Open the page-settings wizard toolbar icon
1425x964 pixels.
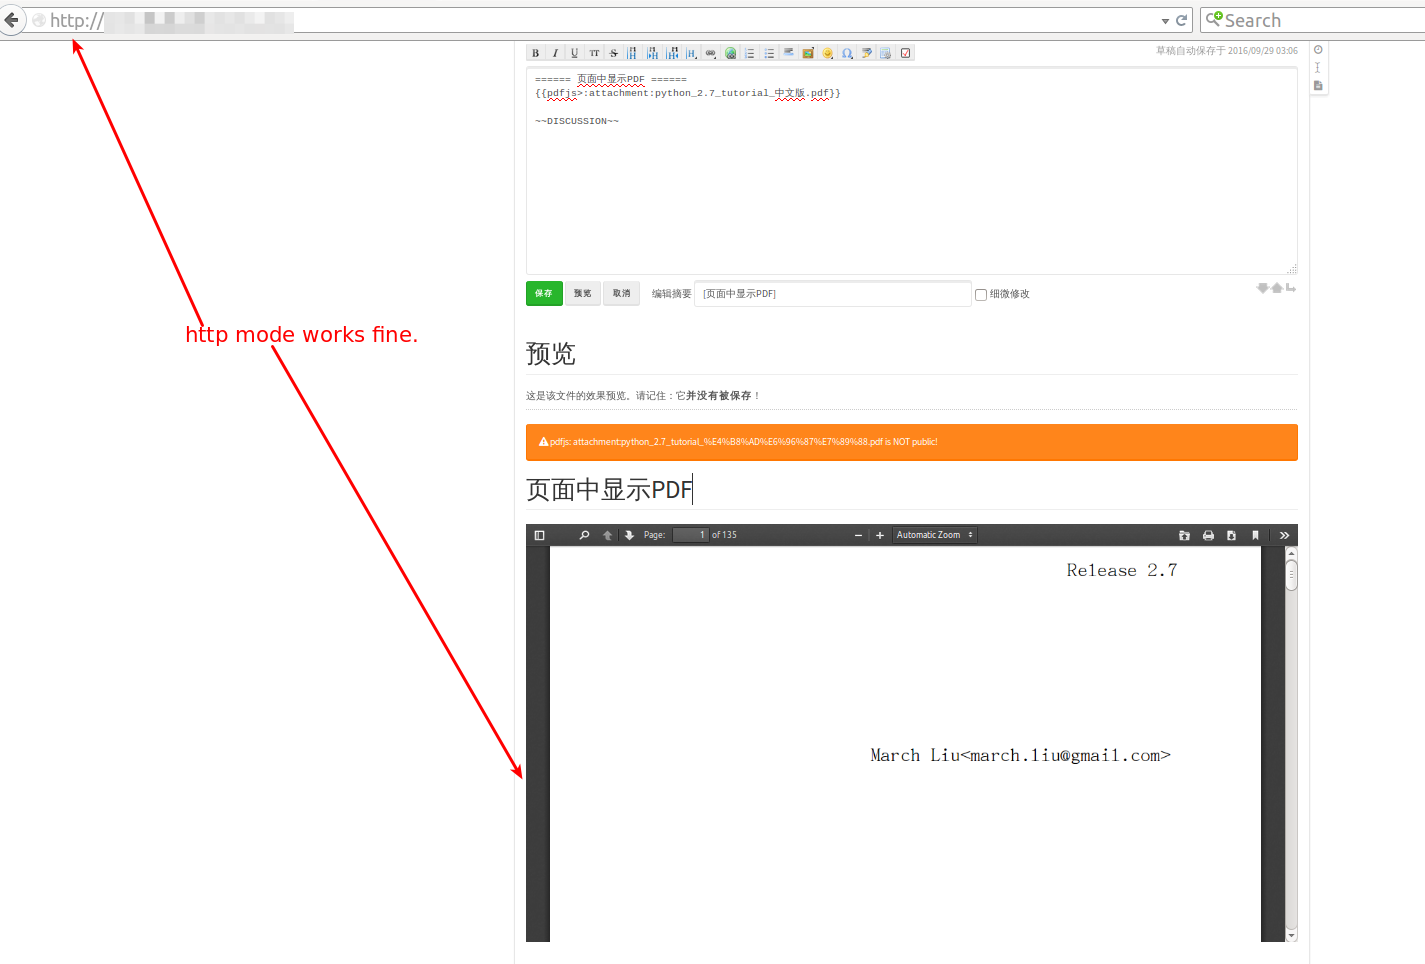pyautogui.click(x=886, y=53)
